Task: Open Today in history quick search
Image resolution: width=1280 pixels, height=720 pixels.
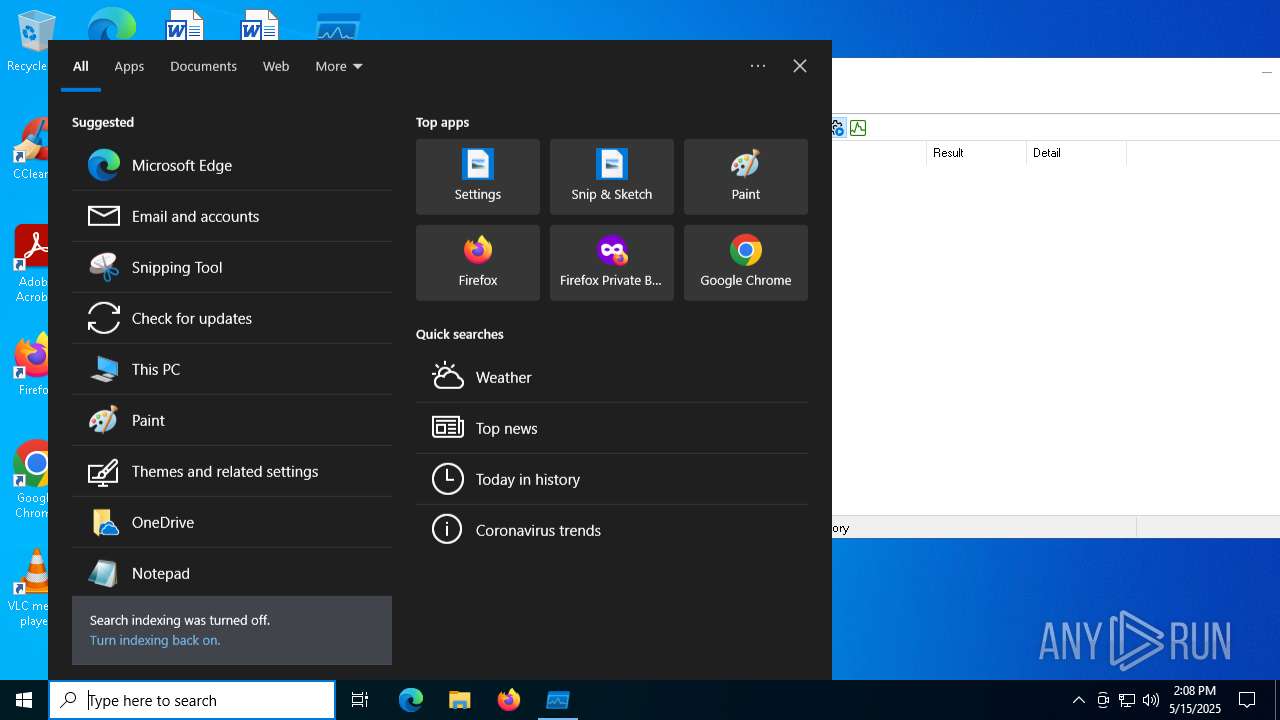Action: [x=612, y=479]
